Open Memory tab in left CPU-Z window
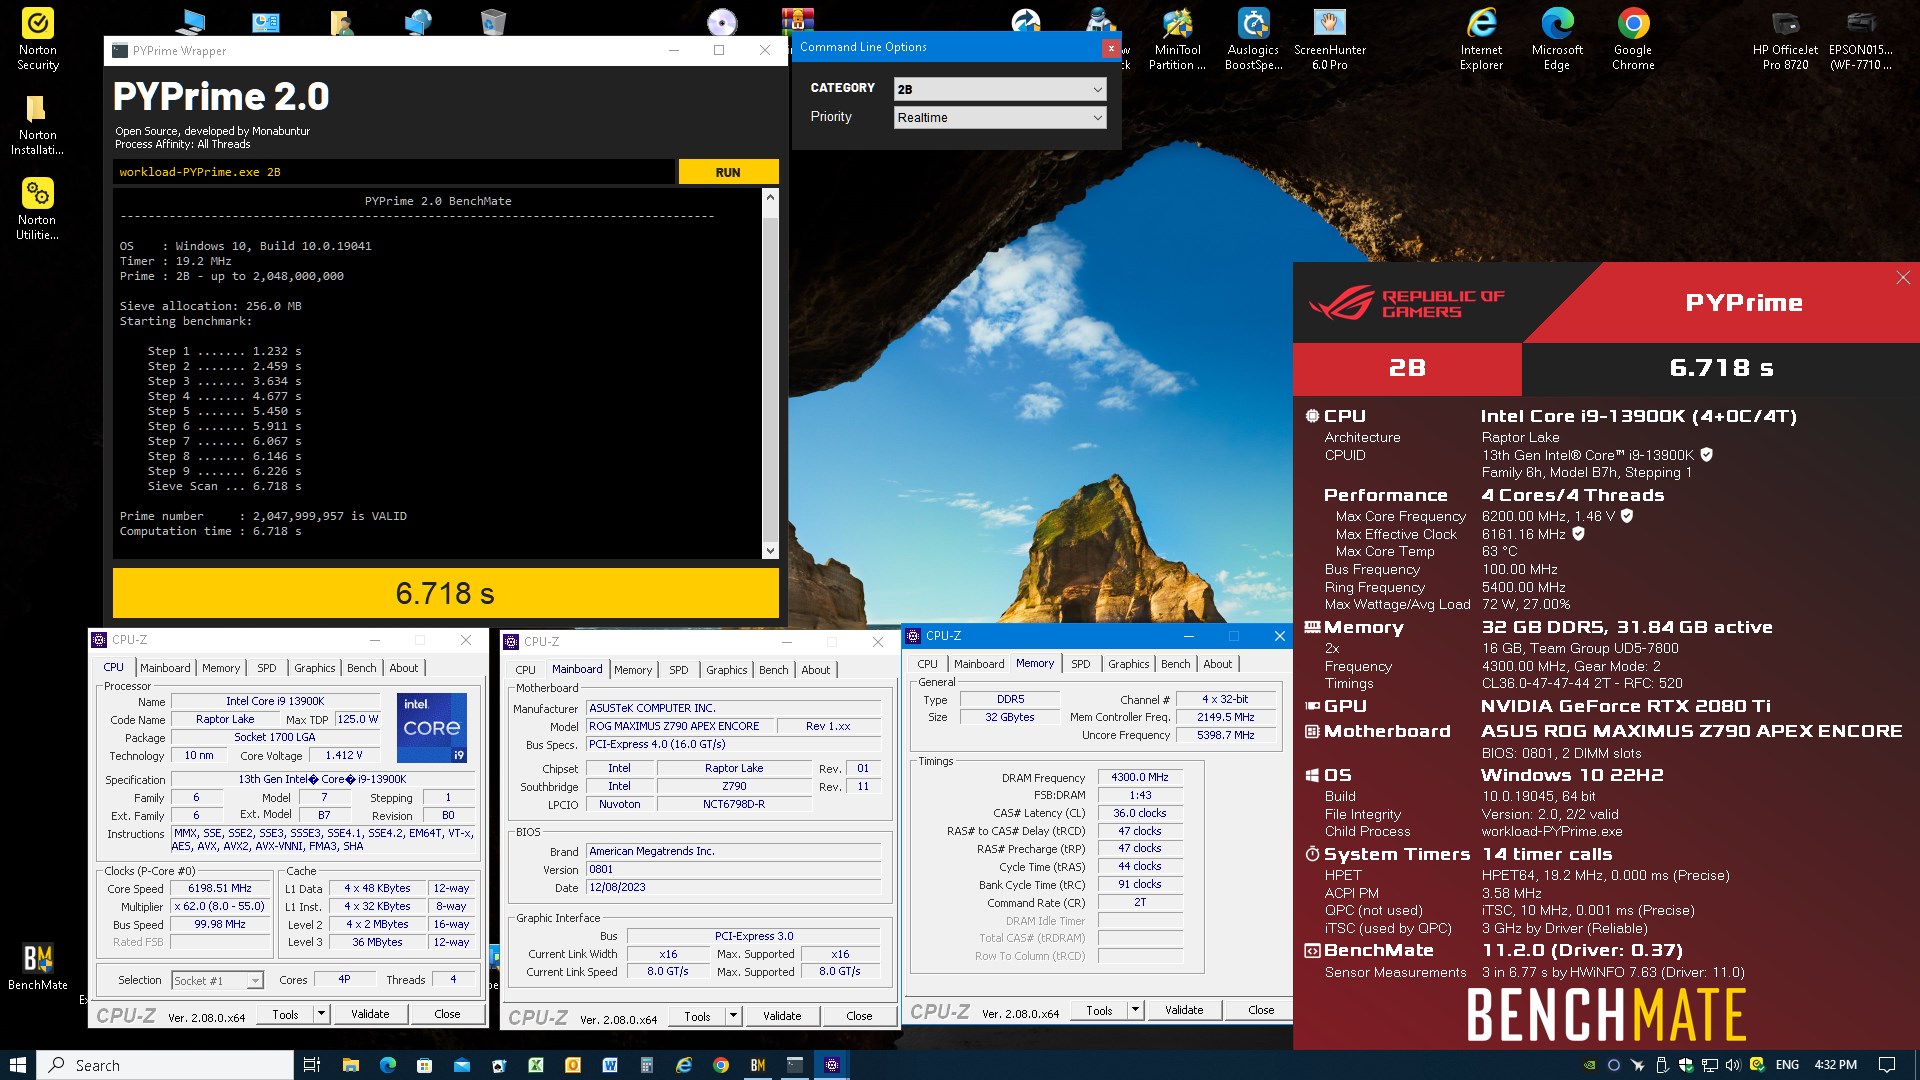The image size is (1920, 1080). point(221,668)
